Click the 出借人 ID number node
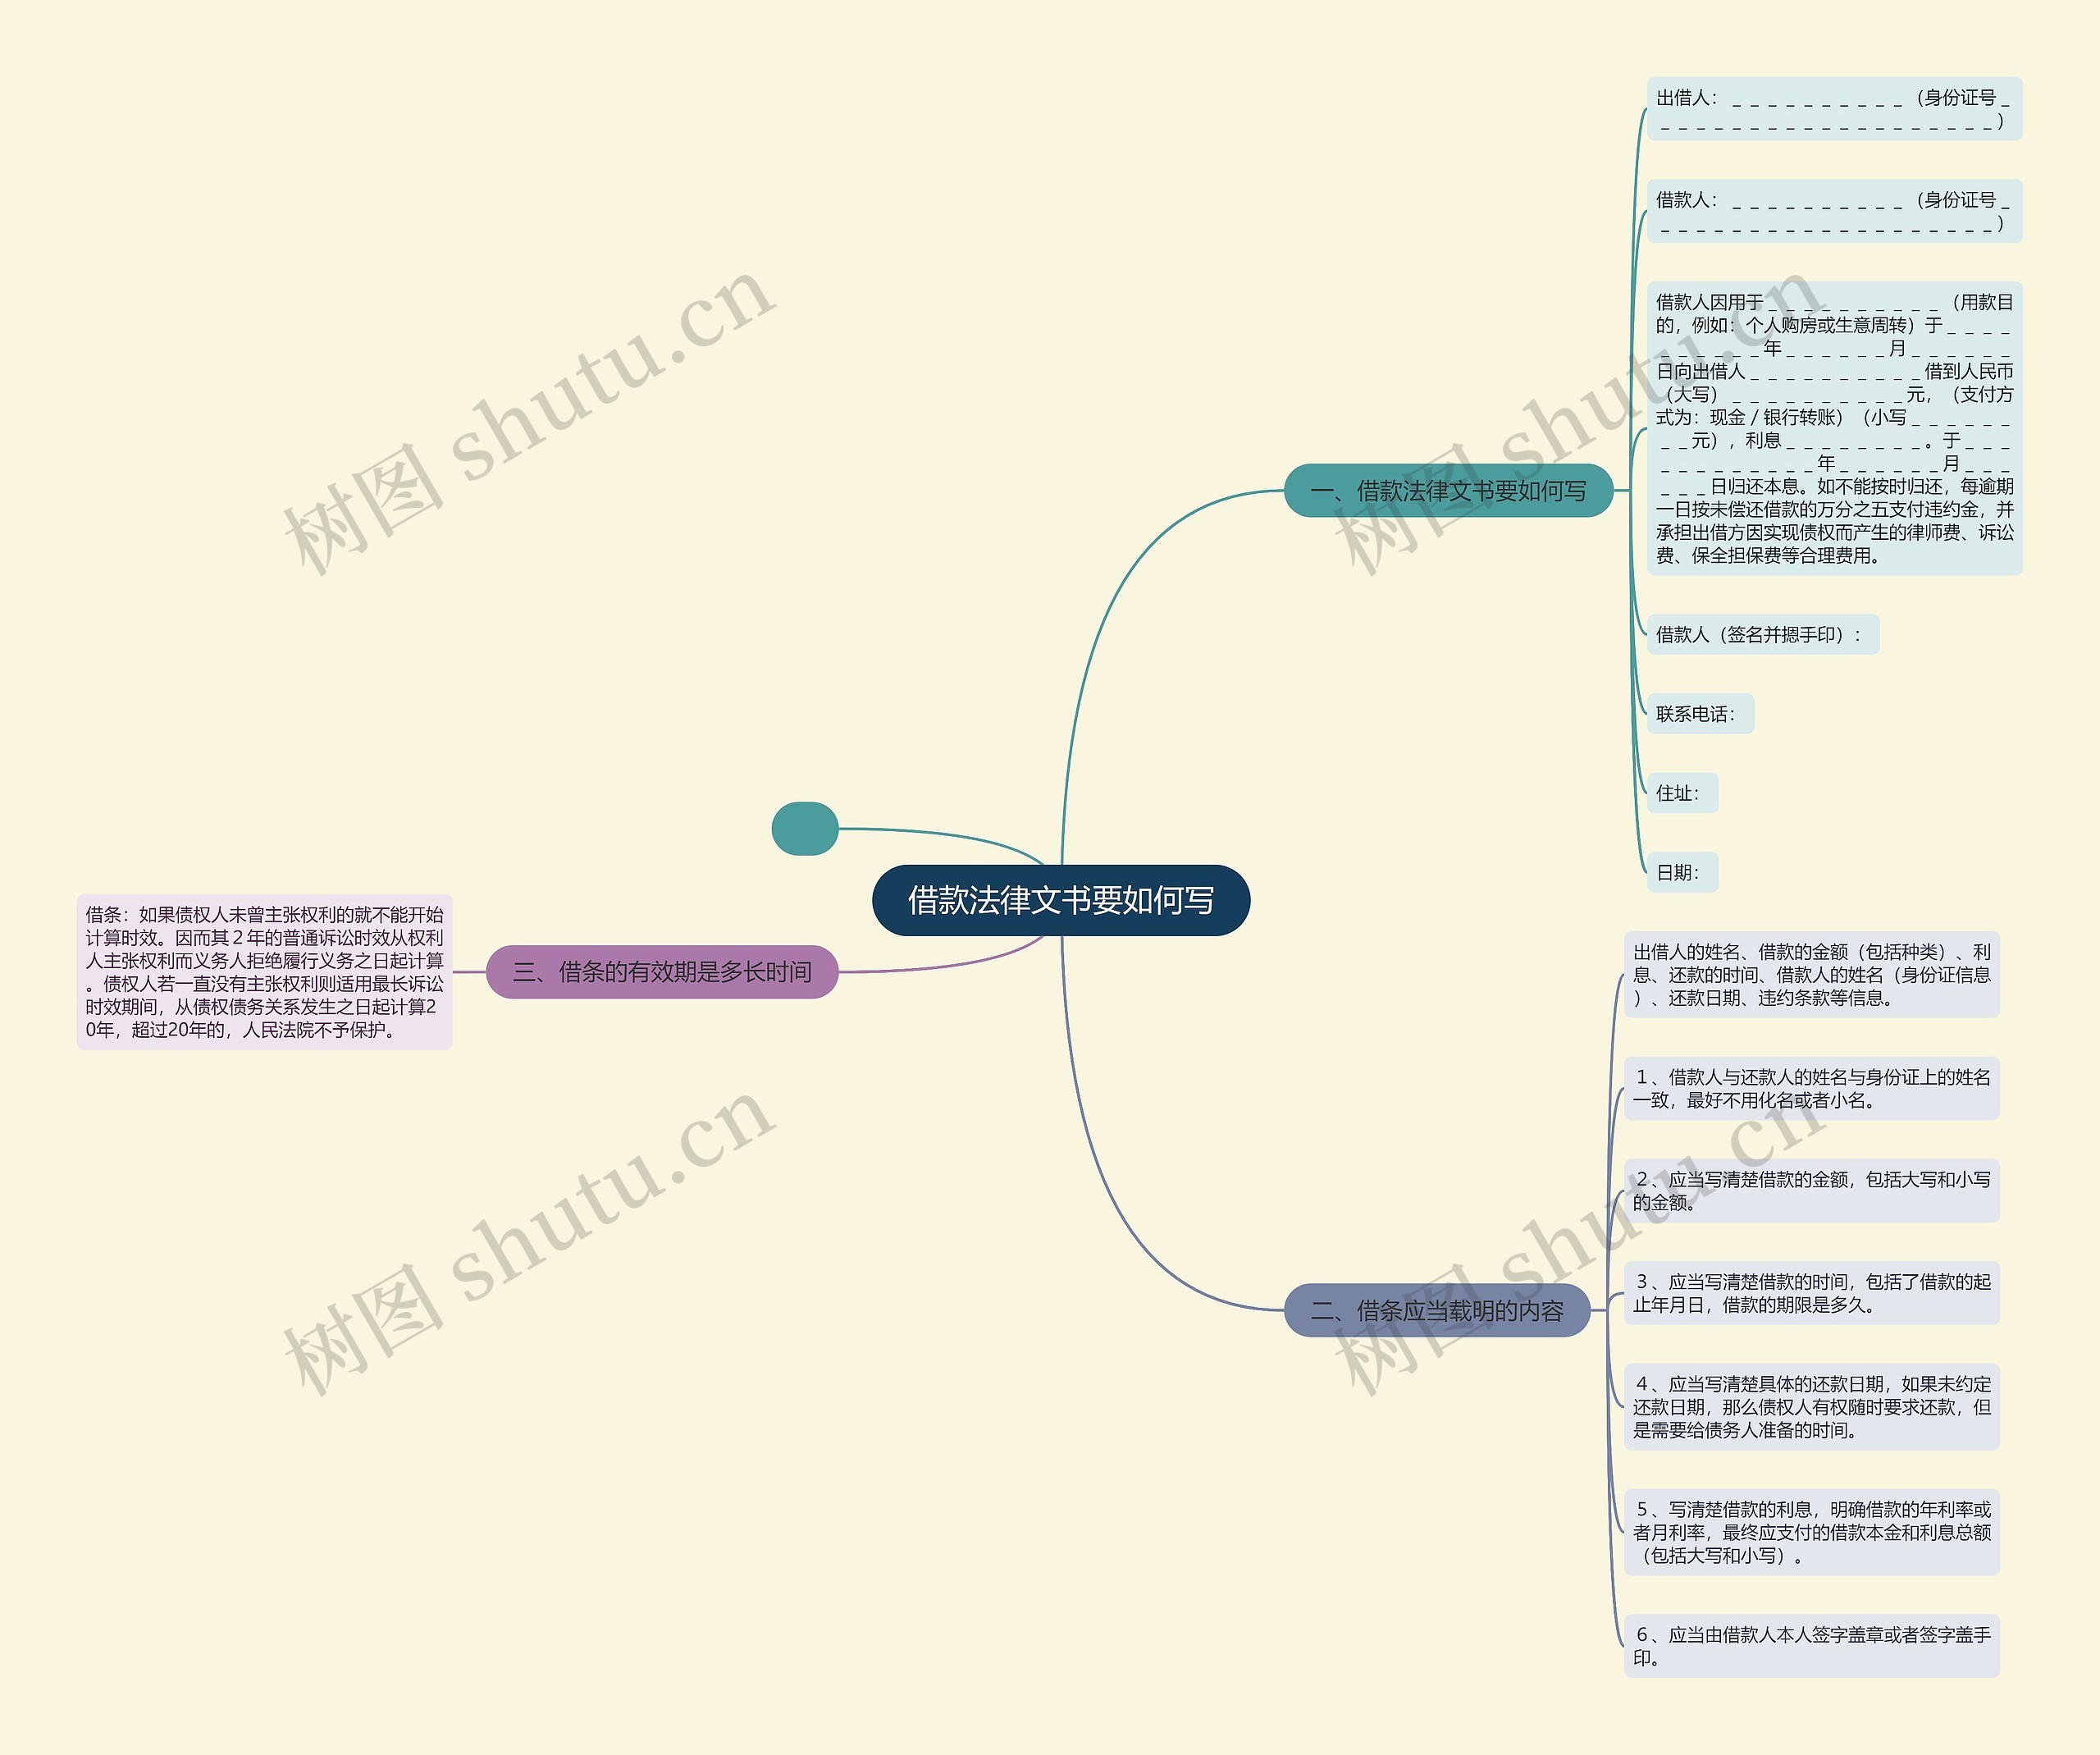Image resolution: width=2100 pixels, height=1755 pixels. click(1834, 109)
